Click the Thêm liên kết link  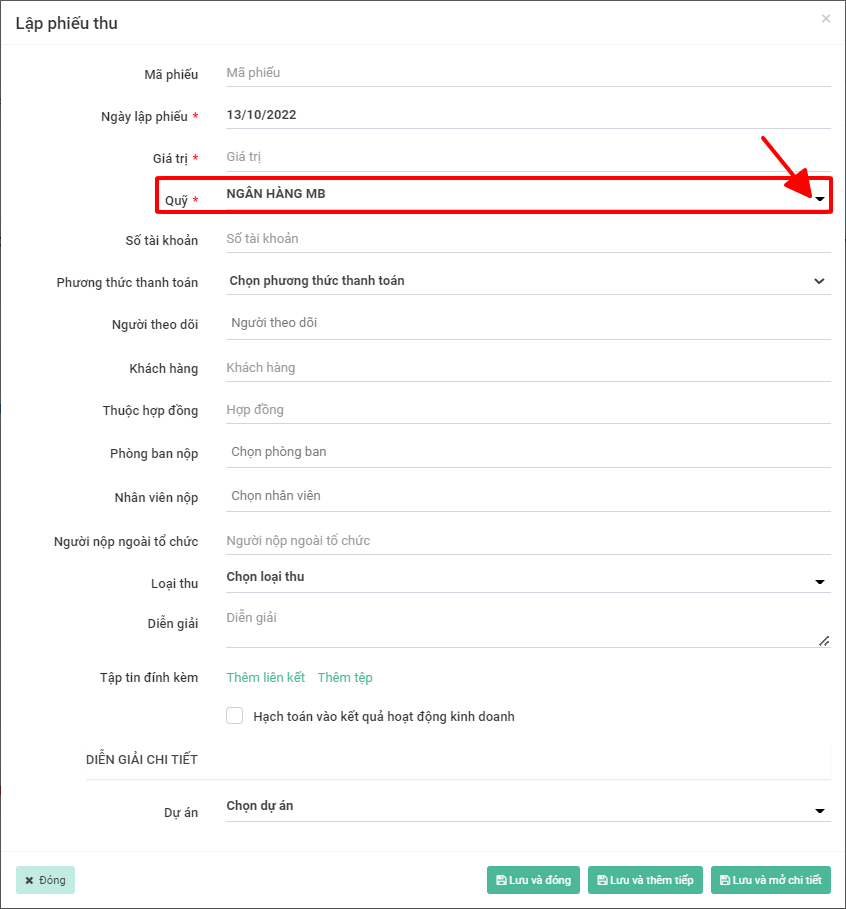point(266,678)
